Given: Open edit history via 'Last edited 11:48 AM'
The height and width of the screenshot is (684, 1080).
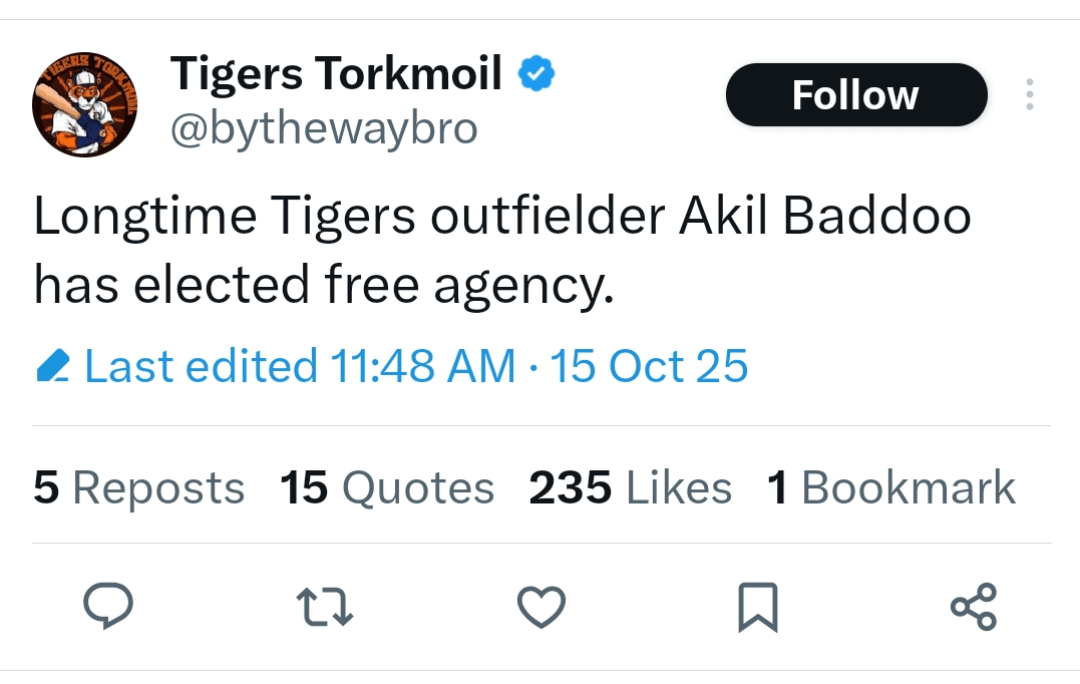Looking at the screenshot, I should point(260,366).
